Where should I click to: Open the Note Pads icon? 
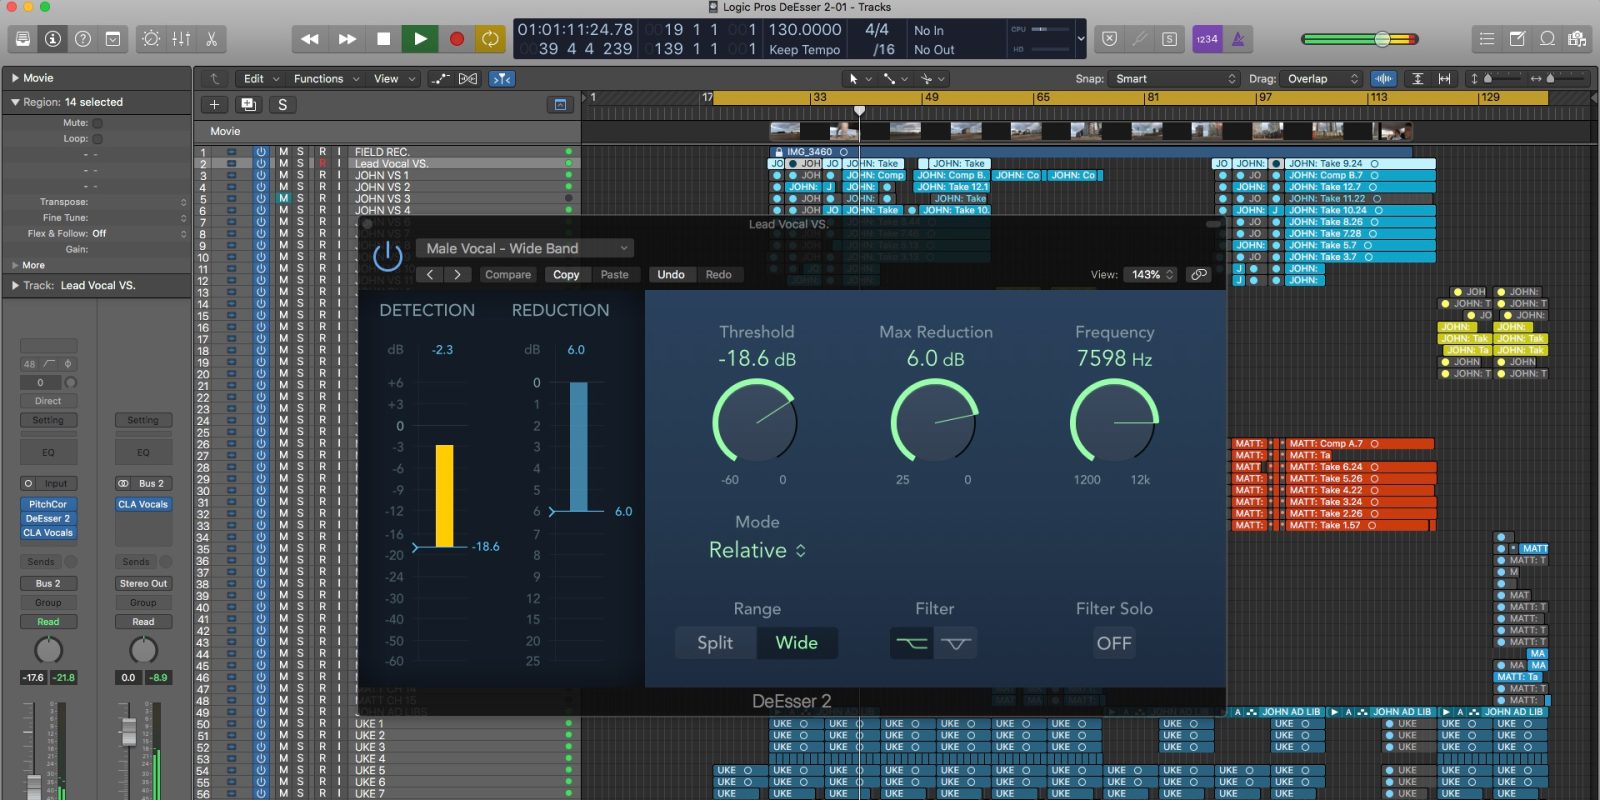(x=1517, y=39)
